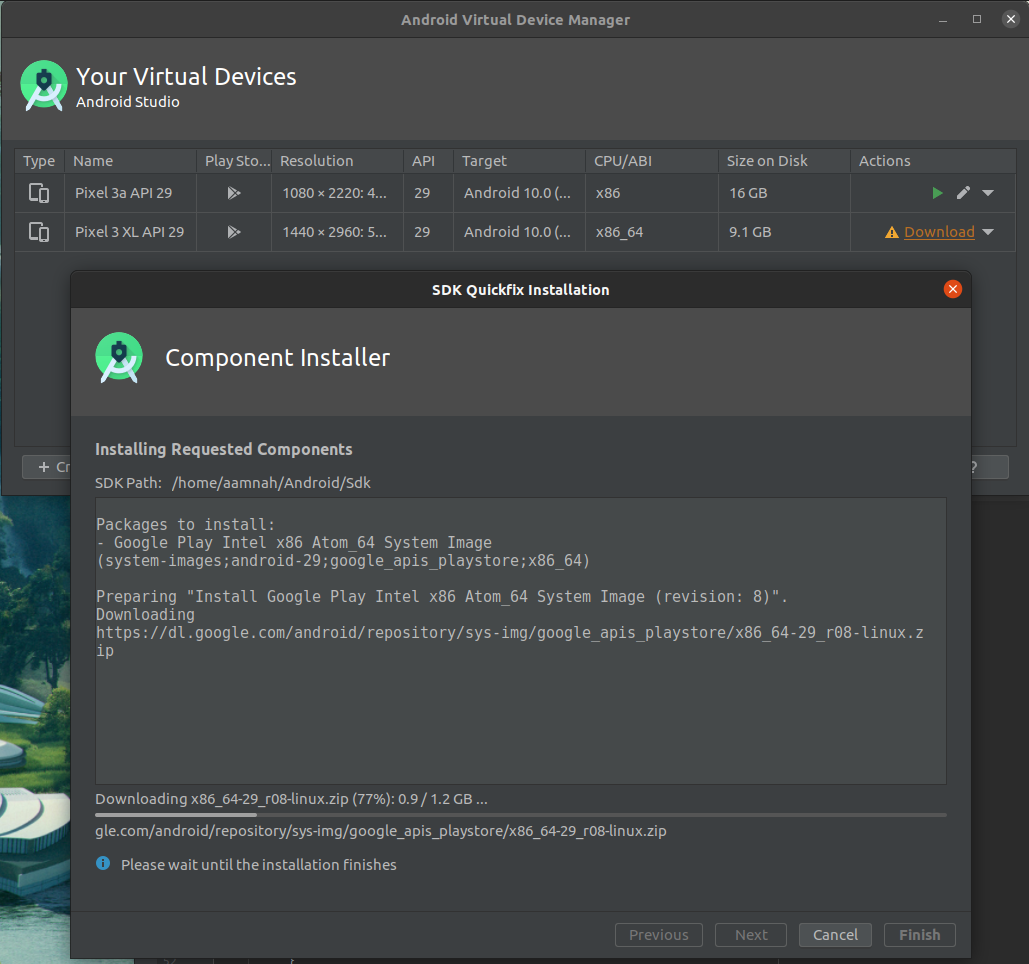Click the info icon beside wait message
The width and height of the screenshot is (1029, 964).
coord(103,864)
